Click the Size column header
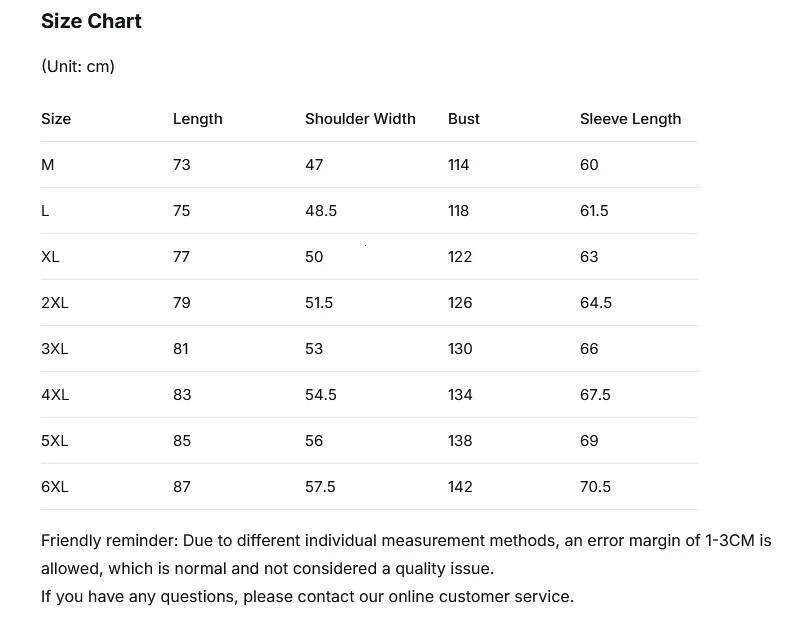This screenshot has height=621, width=802. [56, 119]
